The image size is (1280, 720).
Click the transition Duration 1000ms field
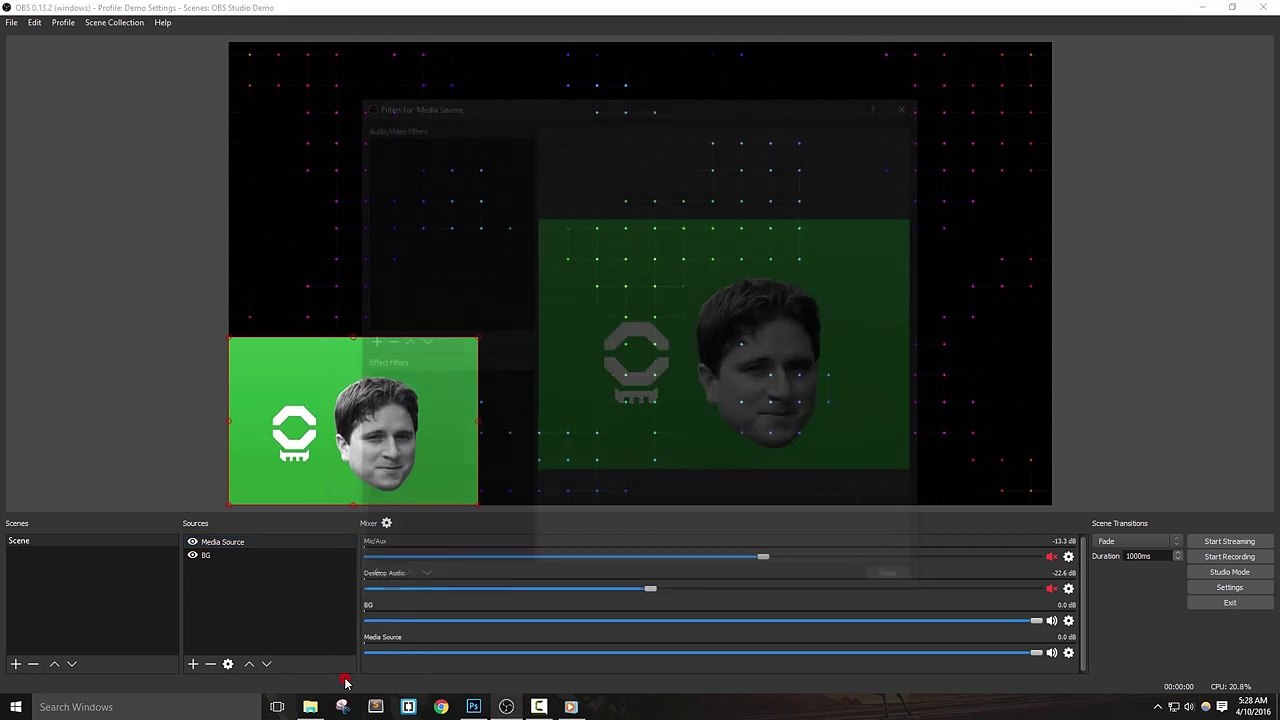(x=1147, y=556)
